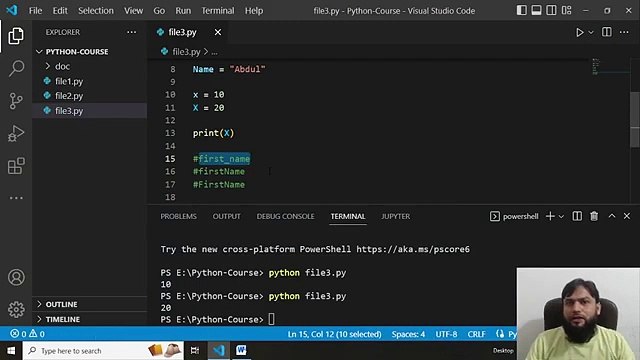
Task: Kill terminal with trash icon
Action: point(594,216)
